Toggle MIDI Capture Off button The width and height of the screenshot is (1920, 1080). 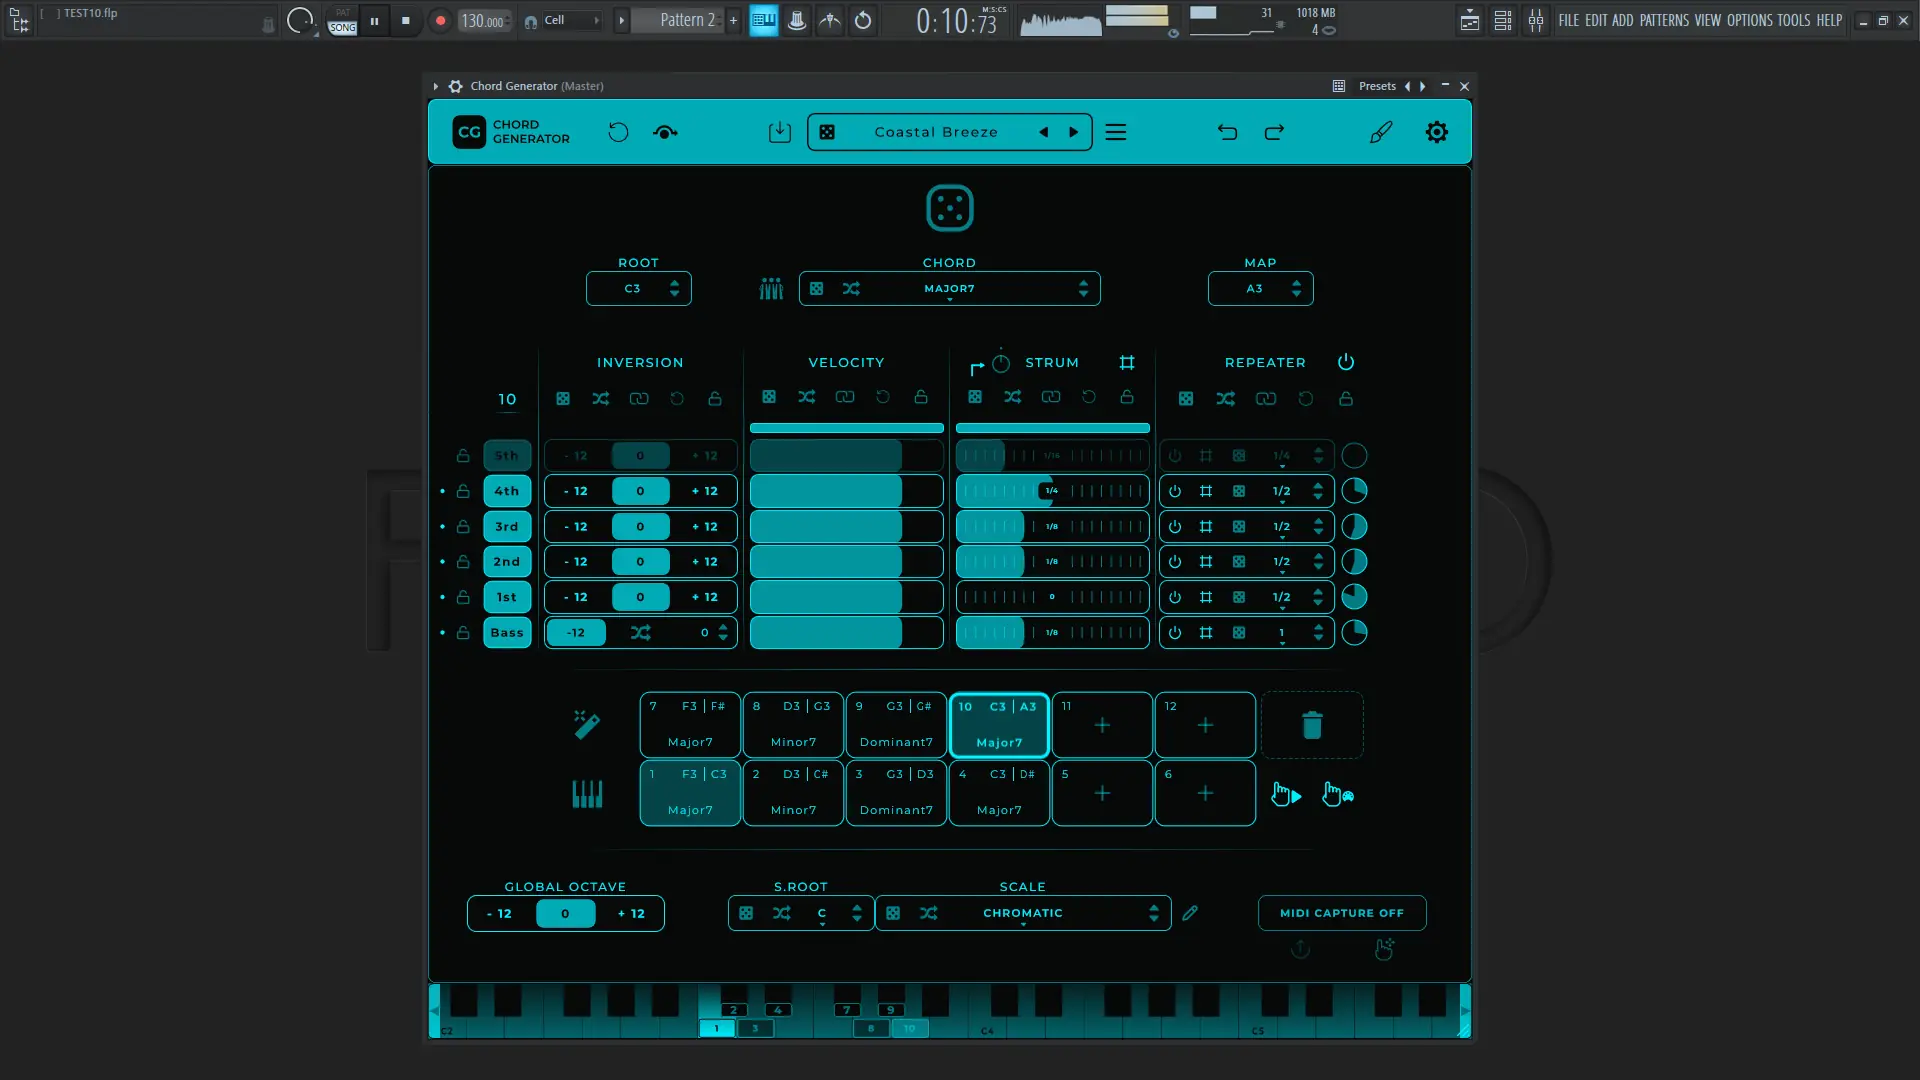pyautogui.click(x=1342, y=912)
